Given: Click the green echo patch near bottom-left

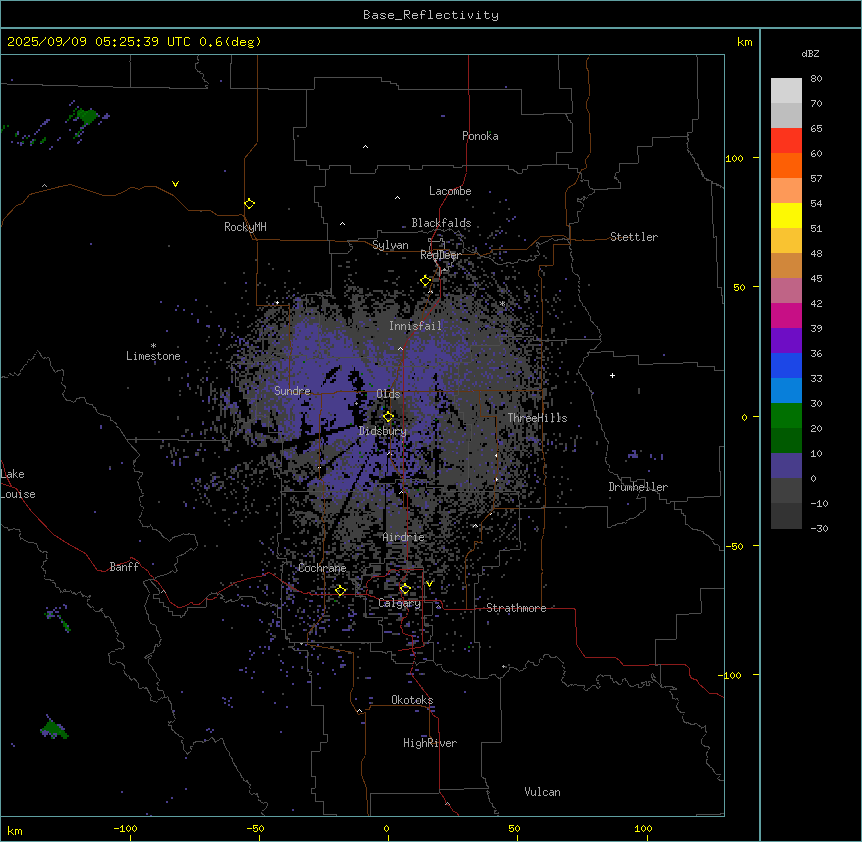Looking at the screenshot, I should click(x=54, y=729).
